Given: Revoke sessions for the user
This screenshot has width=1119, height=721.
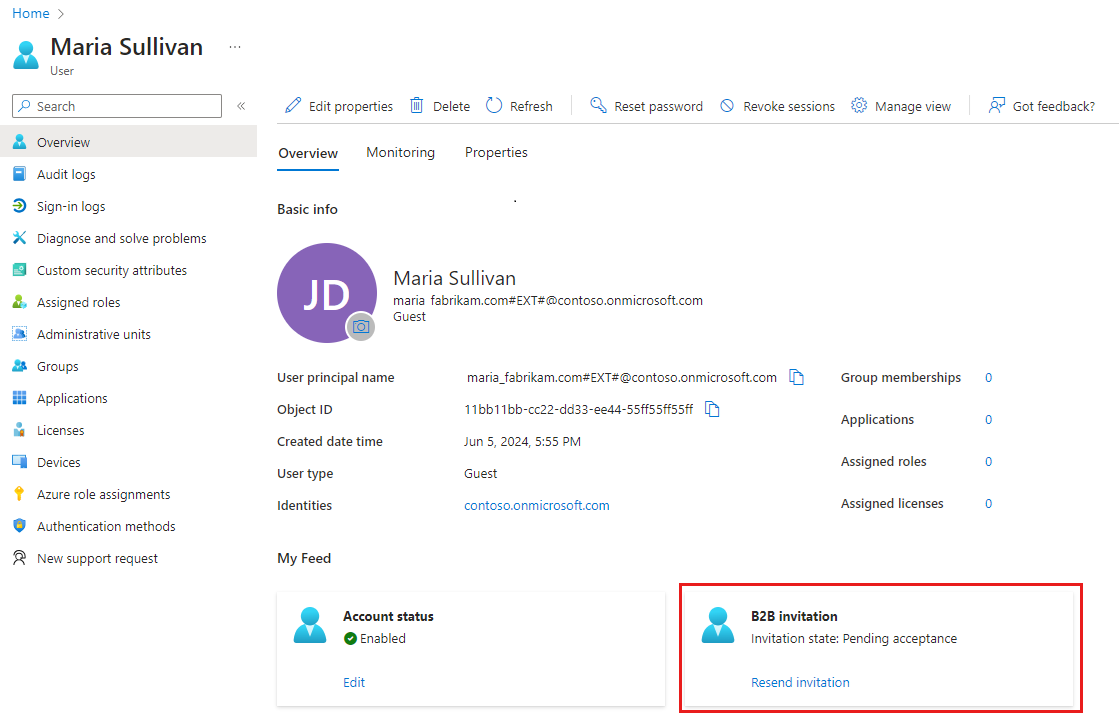Looking at the screenshot, I should point(777,106).
